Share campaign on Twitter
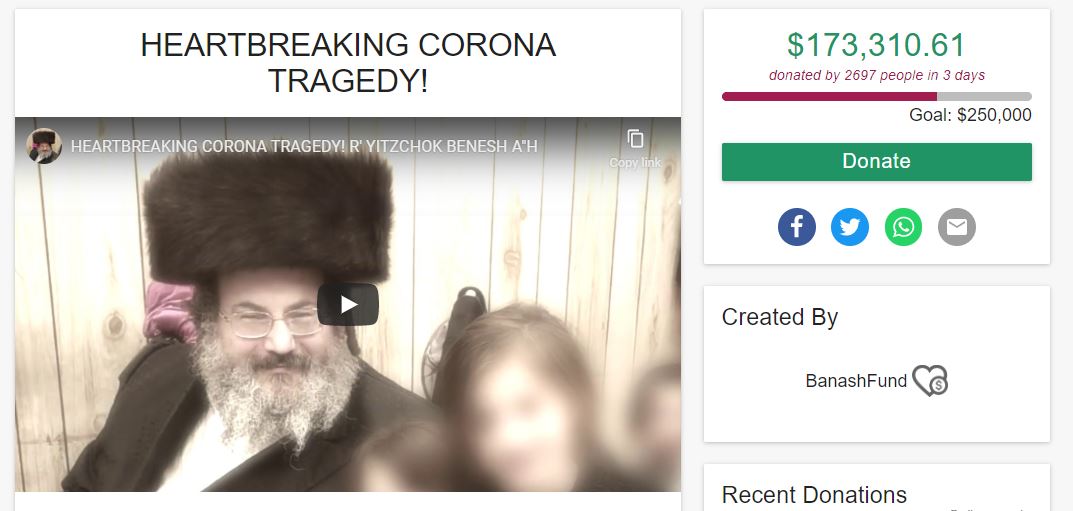 850,227
